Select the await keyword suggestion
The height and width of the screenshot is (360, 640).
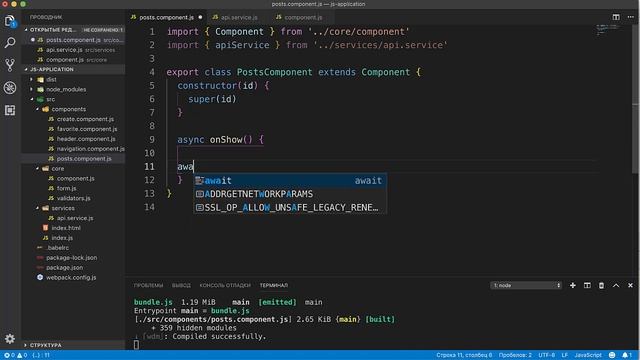pos(290,180)
